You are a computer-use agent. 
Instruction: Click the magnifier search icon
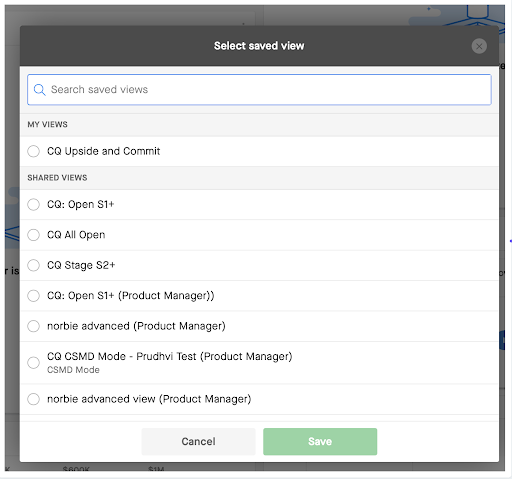[39, 90]
